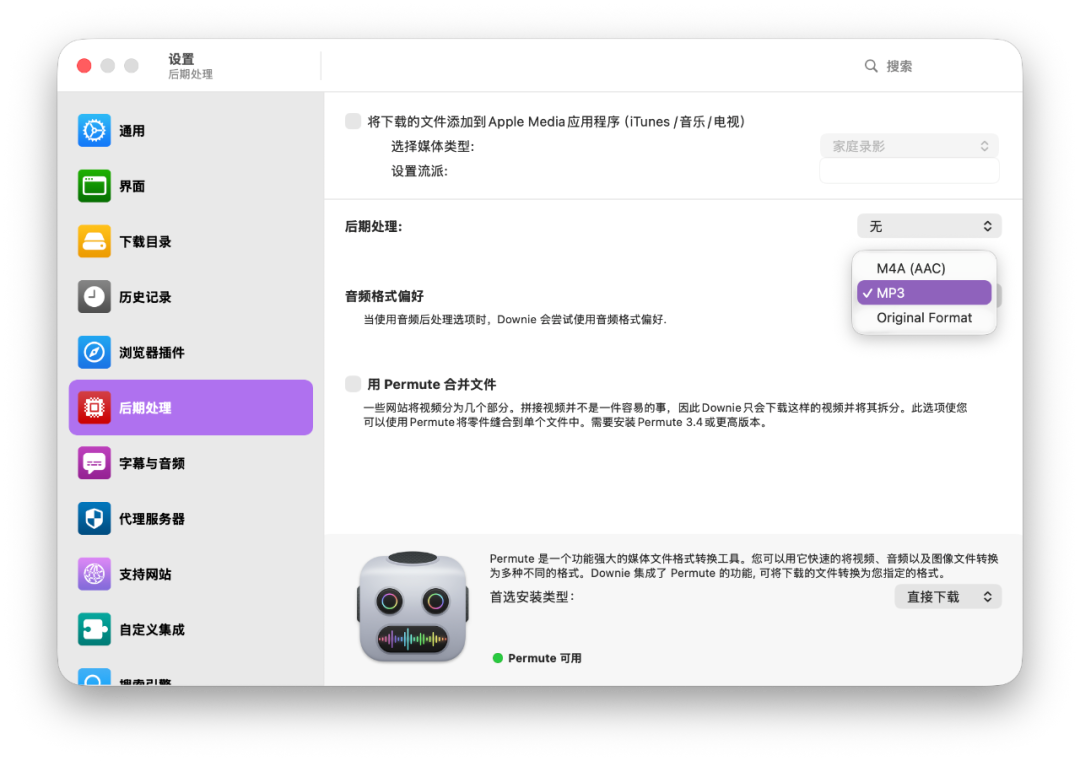Open the 通用 settings section icon
This screenshot has width=1080, height=761.
tap(93, 130)
